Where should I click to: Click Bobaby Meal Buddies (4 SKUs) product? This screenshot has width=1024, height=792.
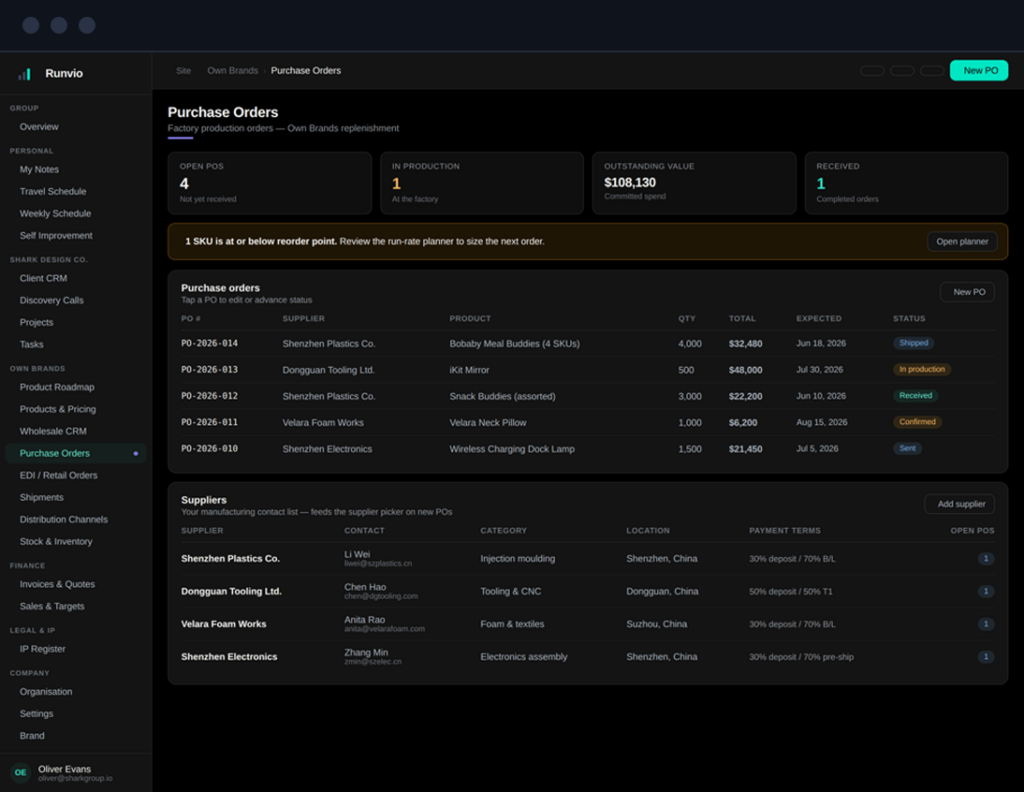(514, 343)
